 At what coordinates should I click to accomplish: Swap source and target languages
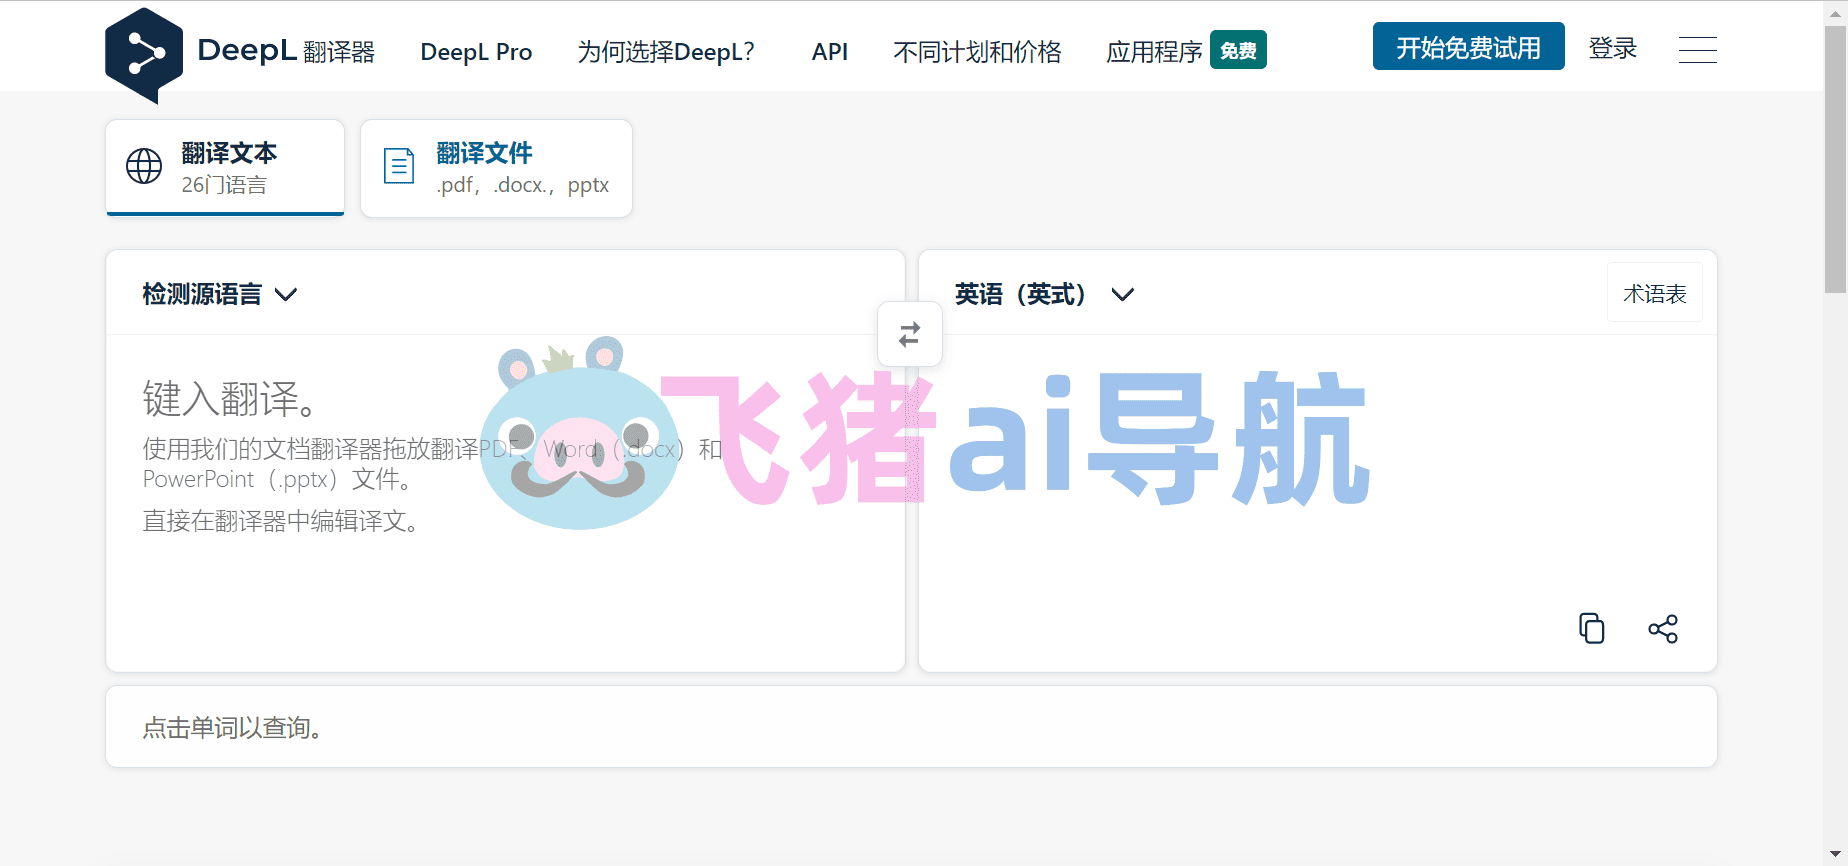point(909,334)
